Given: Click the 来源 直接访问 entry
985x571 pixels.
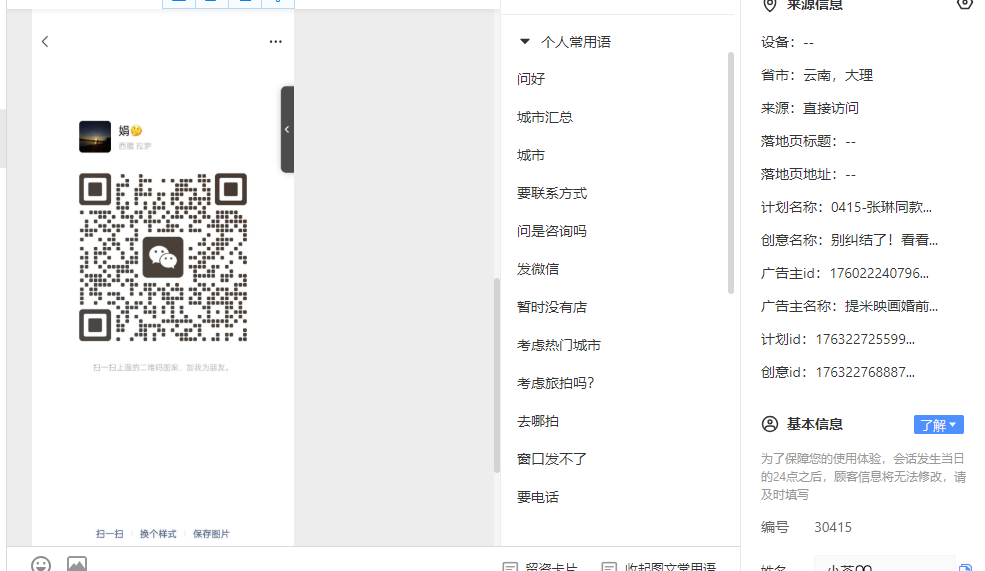Looking at the screenshot, I should point(810,108).
